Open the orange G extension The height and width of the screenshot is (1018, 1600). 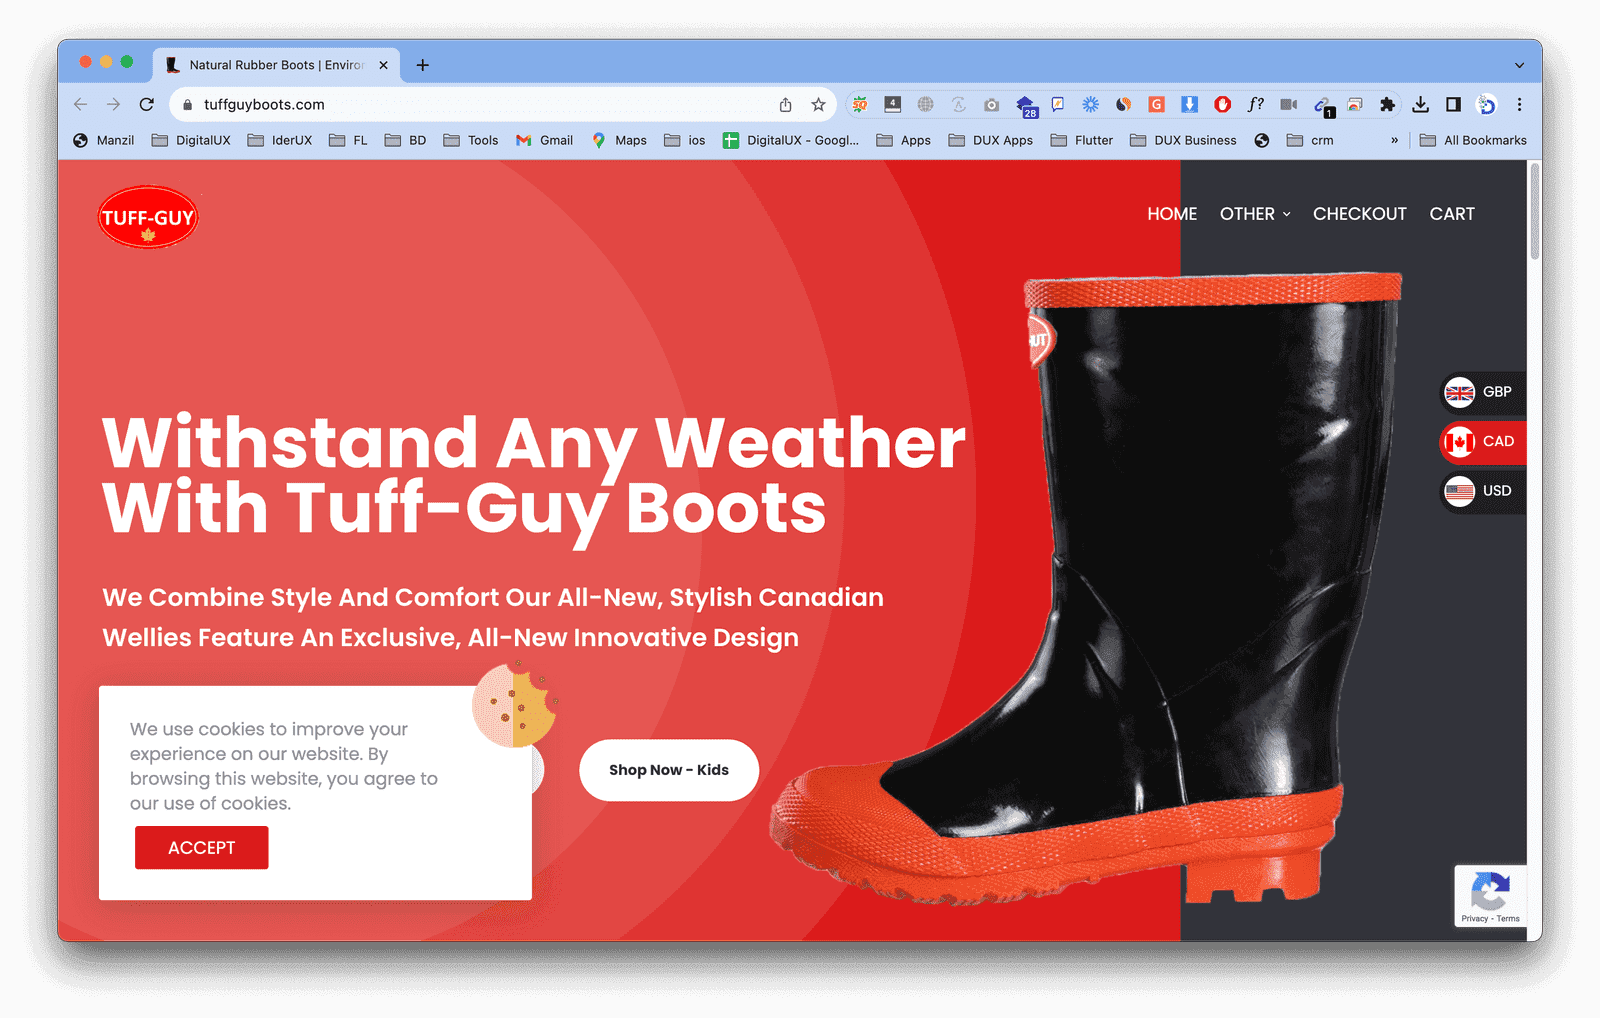[x=1157, y=104]
